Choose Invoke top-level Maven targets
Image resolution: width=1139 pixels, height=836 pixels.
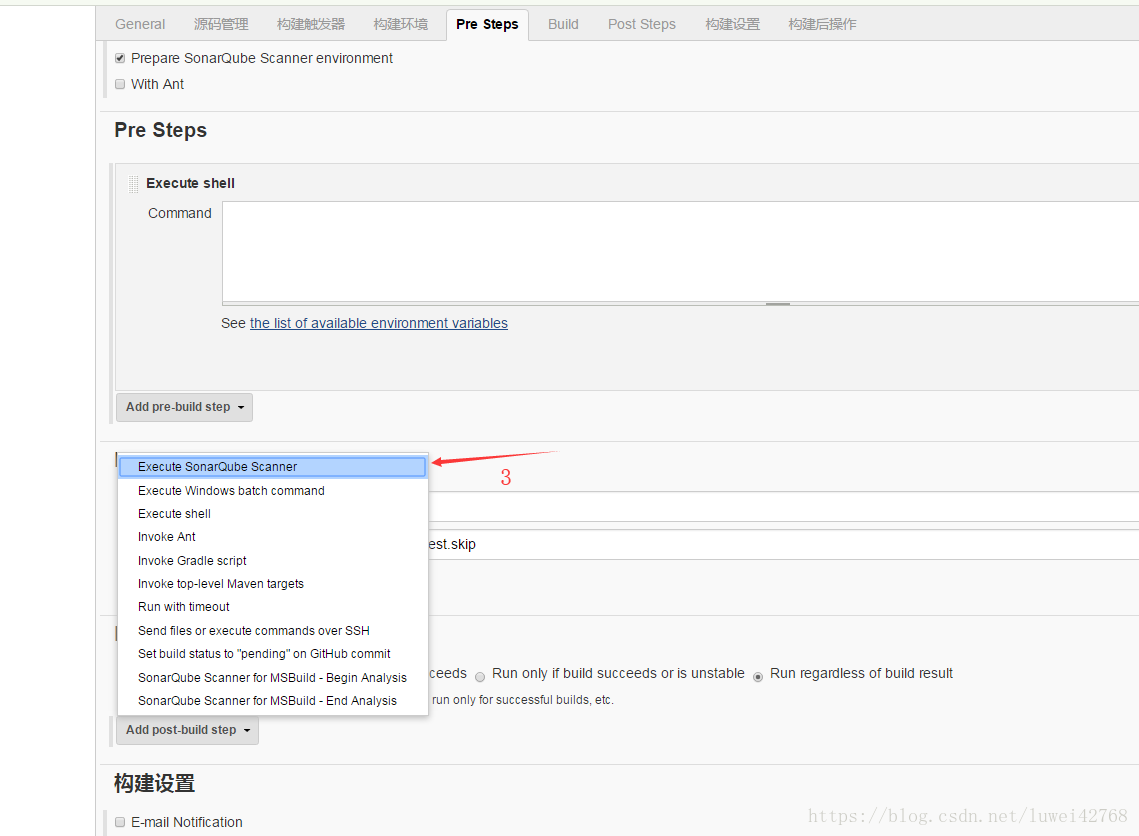tap(272, 584)
